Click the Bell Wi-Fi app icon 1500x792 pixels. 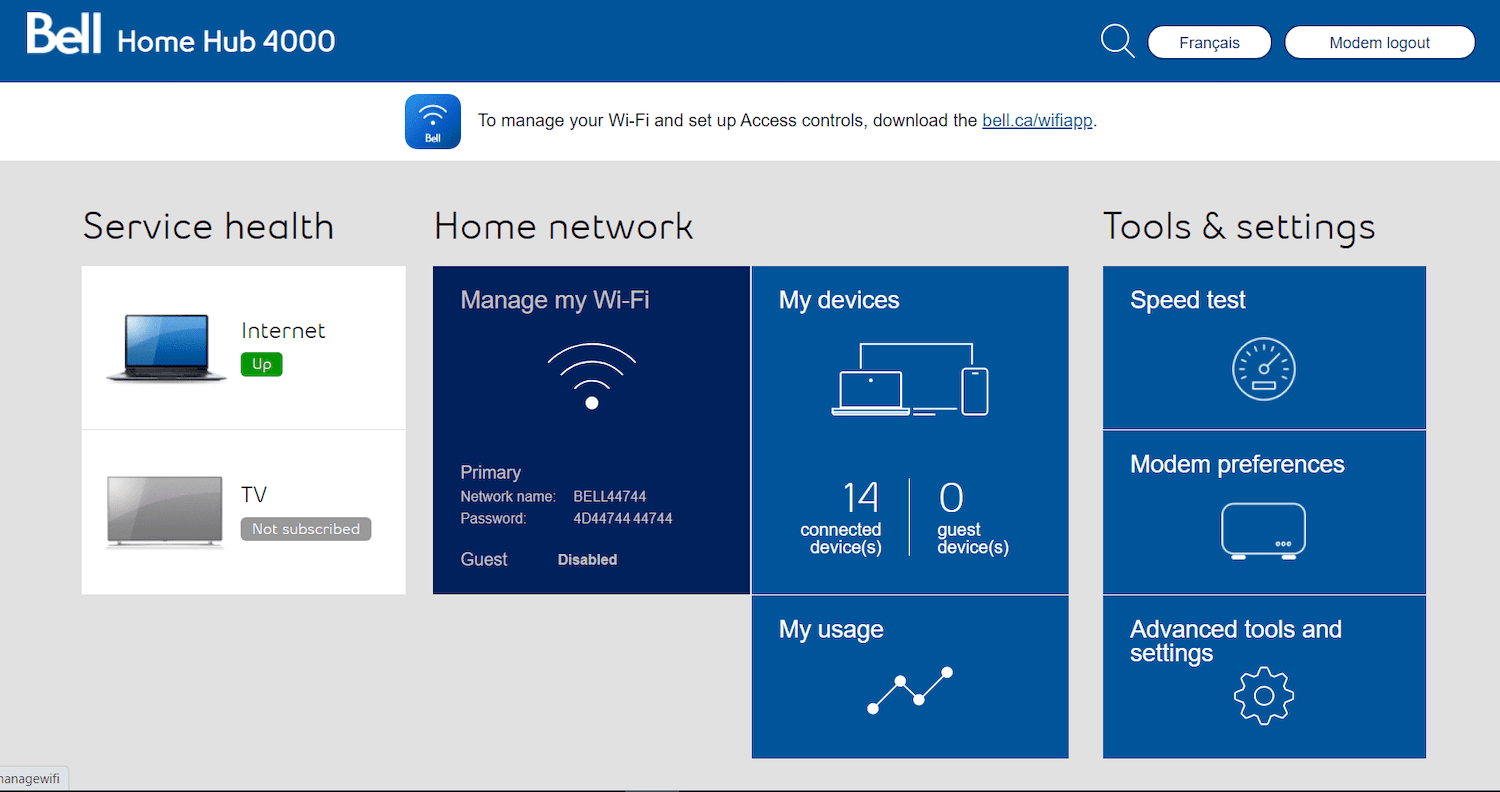[x=432, y=121]
